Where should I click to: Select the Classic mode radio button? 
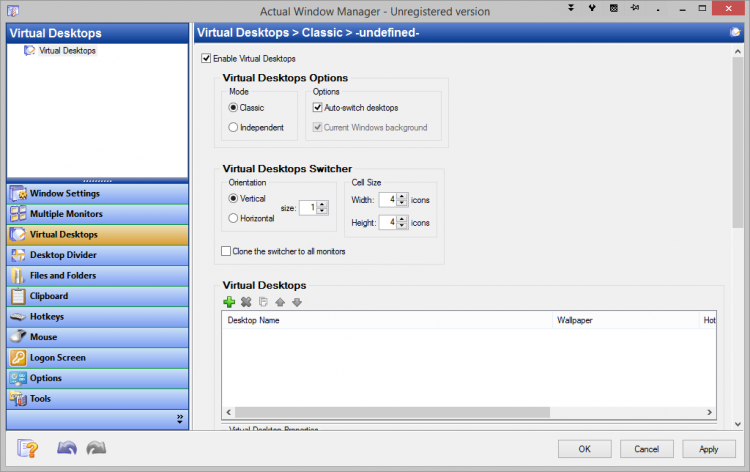233,108
